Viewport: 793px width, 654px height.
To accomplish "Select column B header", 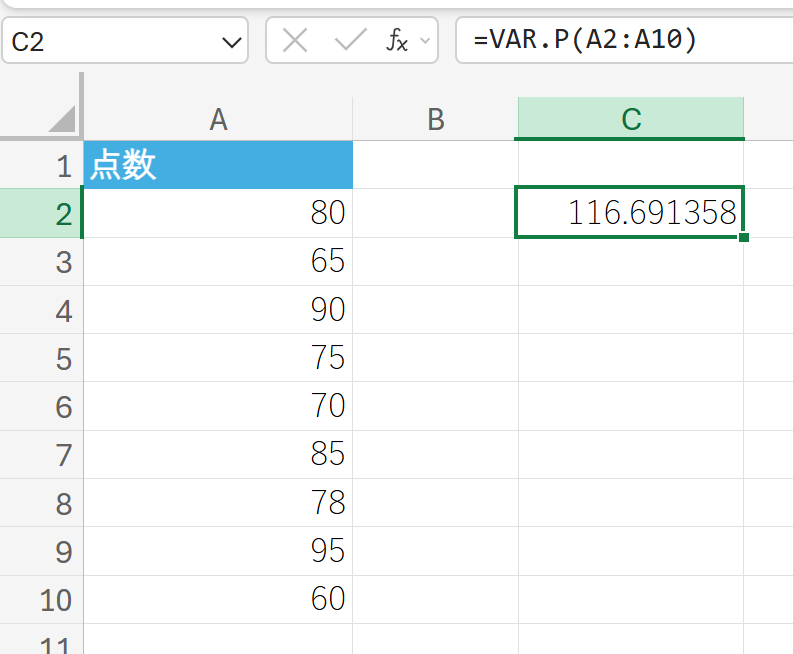I will click(435, 120).
